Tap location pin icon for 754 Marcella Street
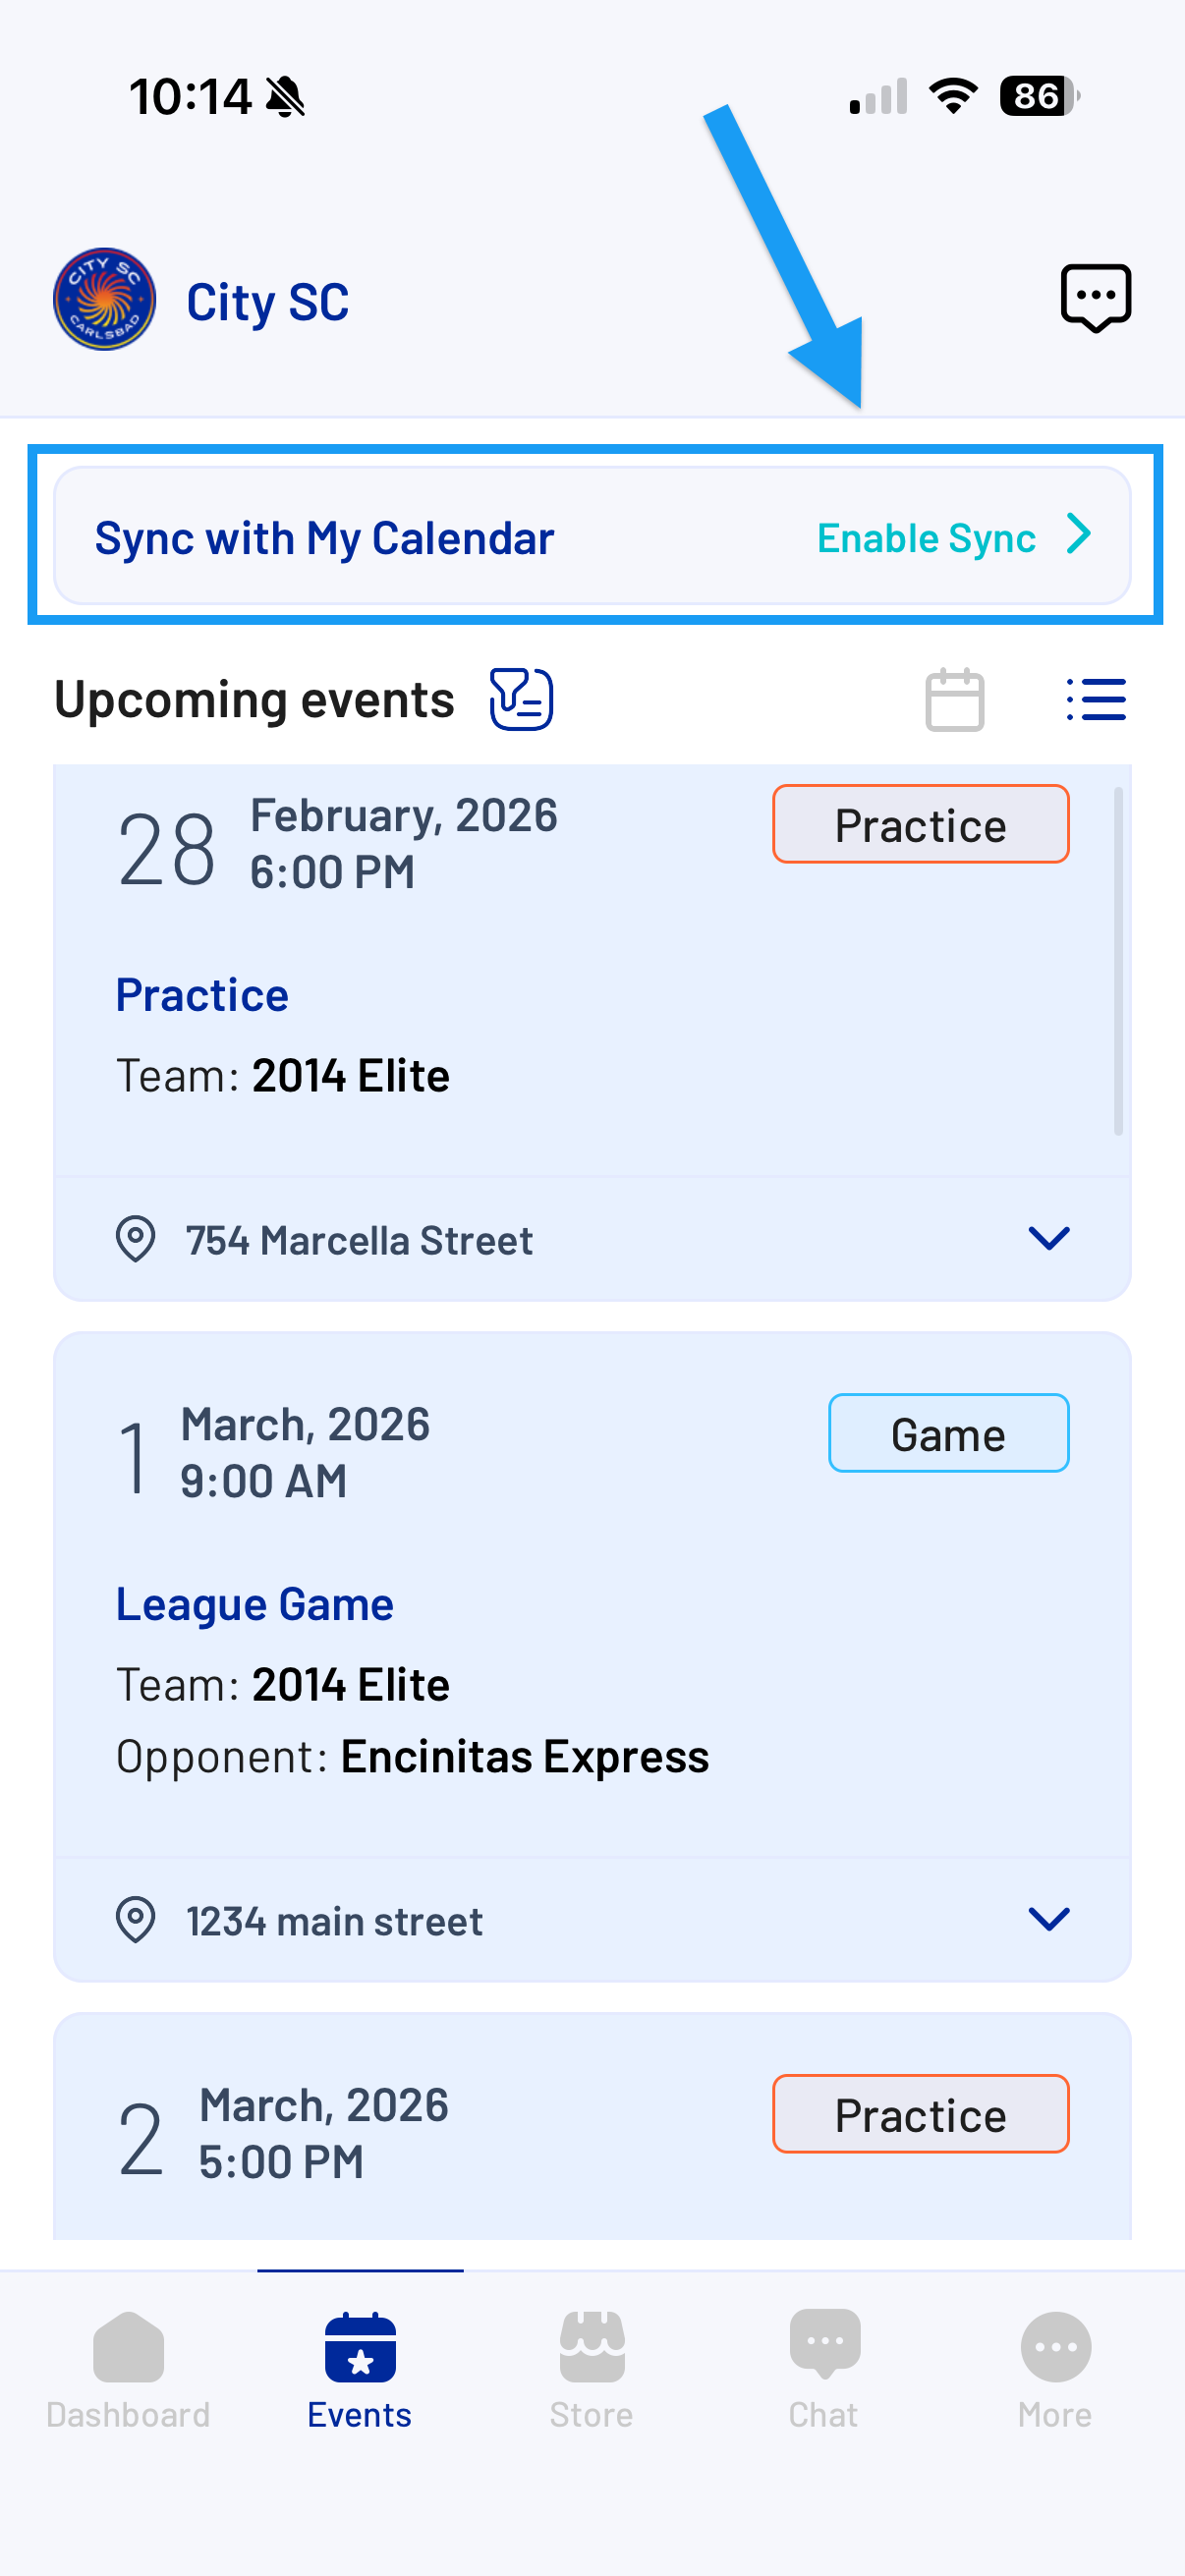1185x2576 pixels. (135, 1239)
